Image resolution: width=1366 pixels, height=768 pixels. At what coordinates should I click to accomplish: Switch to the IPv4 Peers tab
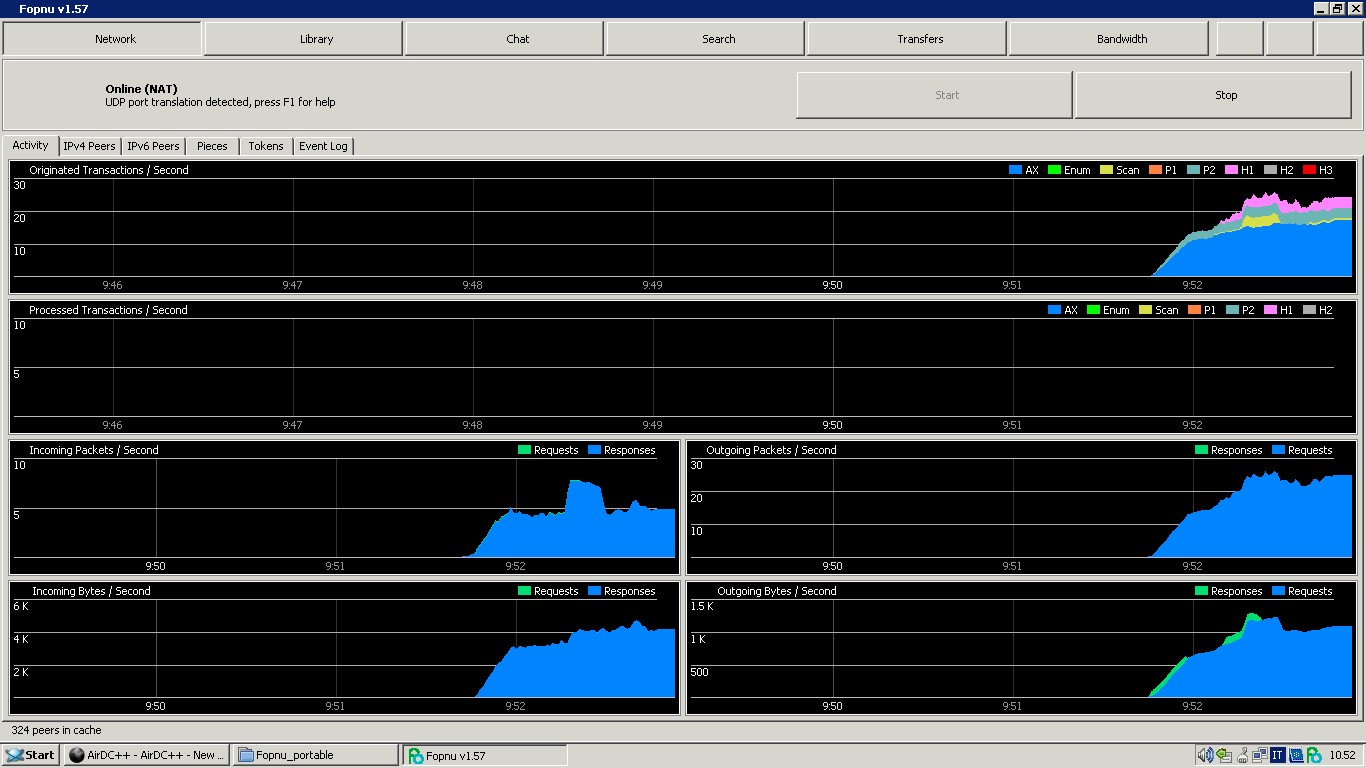[x=89, y=146]
